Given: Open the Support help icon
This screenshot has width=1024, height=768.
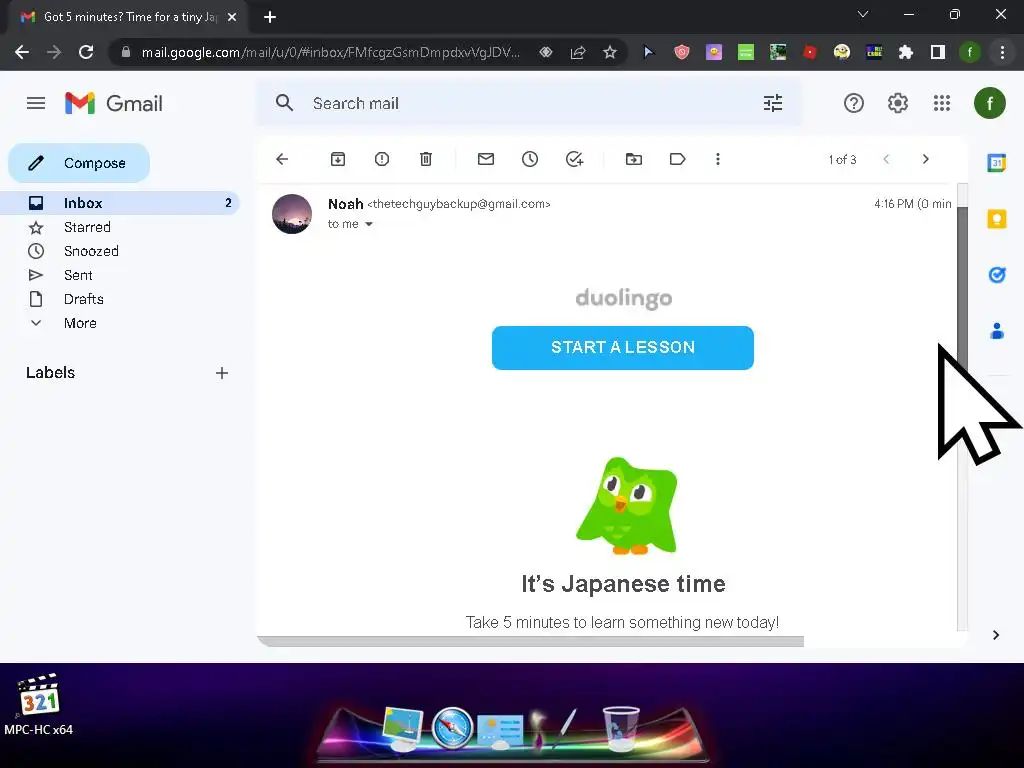Looking at the screenshot, I should [854, 103].
